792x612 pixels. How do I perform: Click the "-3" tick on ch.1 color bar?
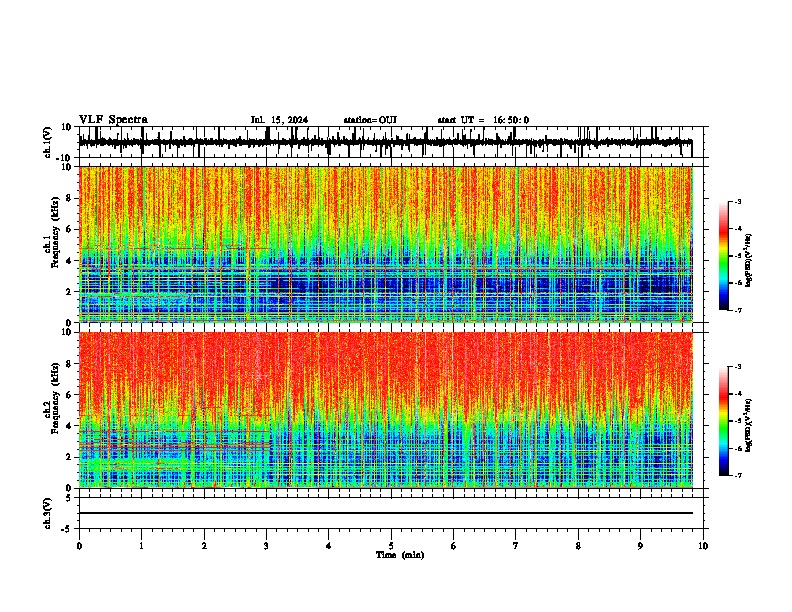(737, 201)
